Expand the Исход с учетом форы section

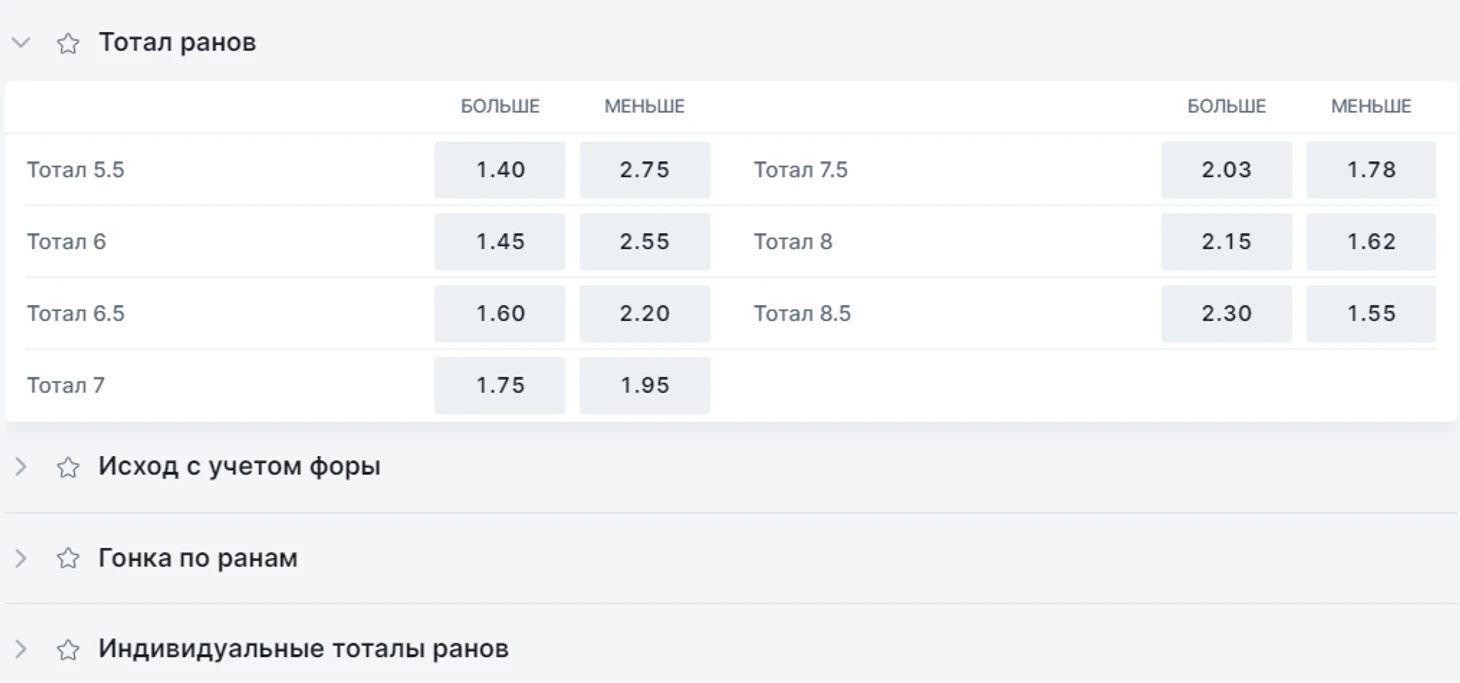pyautogui.click(x=21, y=467)
